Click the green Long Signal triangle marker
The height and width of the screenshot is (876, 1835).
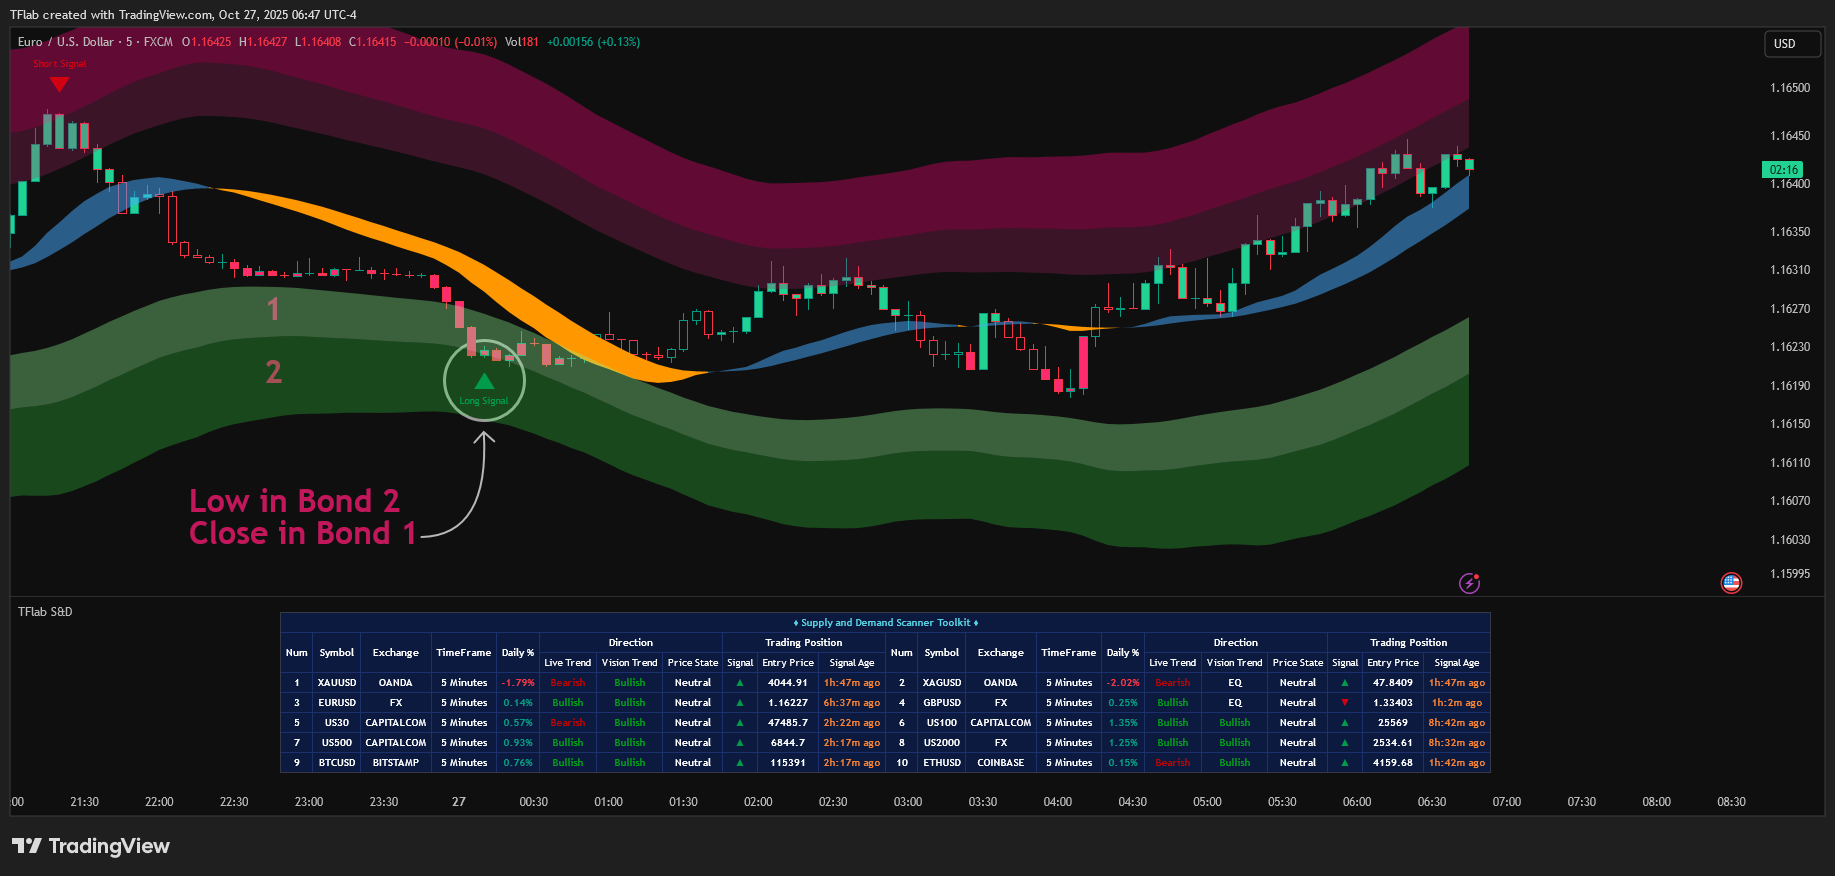(484, 381)
